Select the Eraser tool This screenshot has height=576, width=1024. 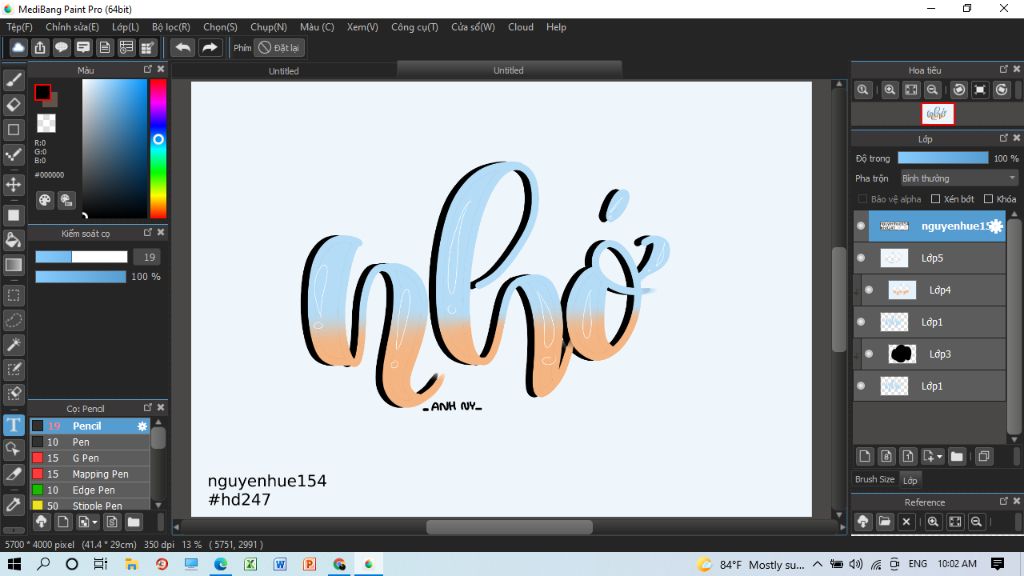pos(14,104)
